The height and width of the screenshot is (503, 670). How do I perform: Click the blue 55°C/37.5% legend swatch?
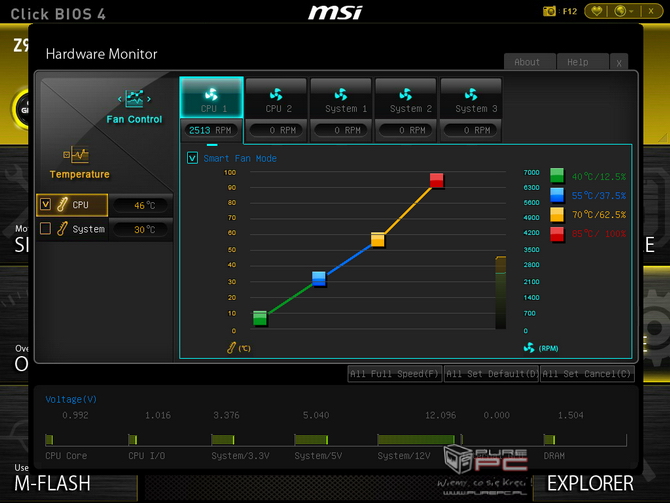point(557,195)
